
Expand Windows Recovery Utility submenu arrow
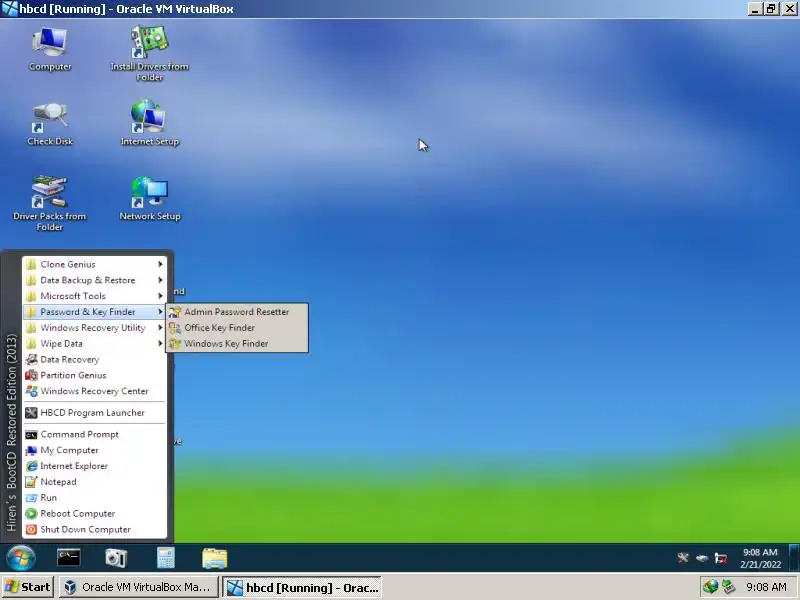[x=160, y=328]
